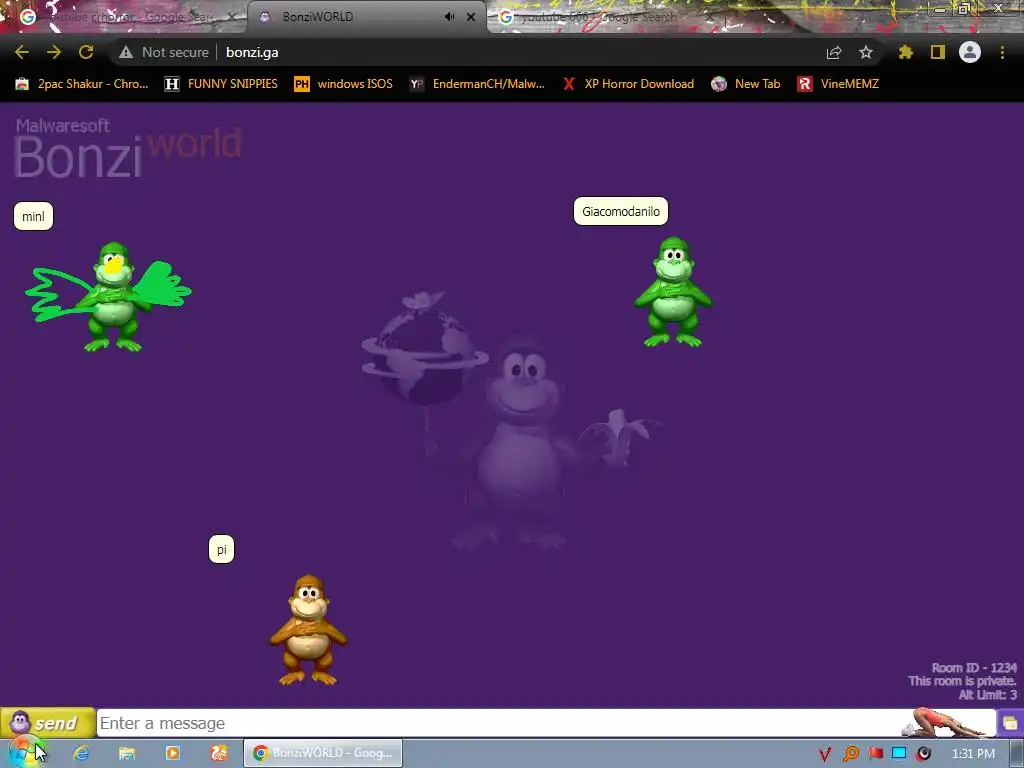Switch to the BonziWORLD tab
The image size is (1024, 768).
point(367,17)
